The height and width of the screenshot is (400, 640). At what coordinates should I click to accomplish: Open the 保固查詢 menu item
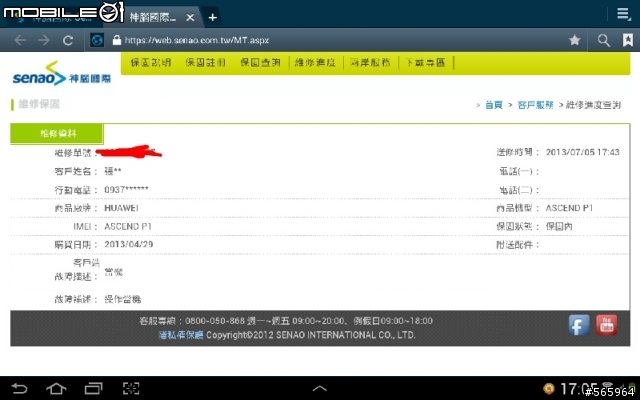coord(260,62)
